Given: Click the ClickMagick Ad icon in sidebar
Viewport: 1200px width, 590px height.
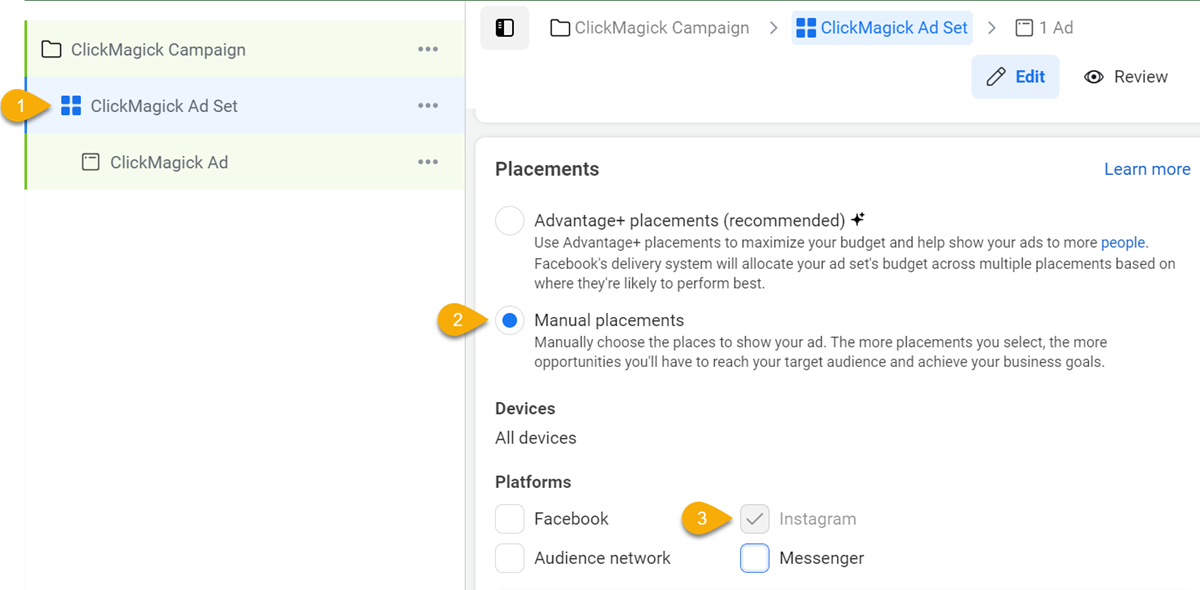Looking at the screenshot, I should tap(90, 162).
